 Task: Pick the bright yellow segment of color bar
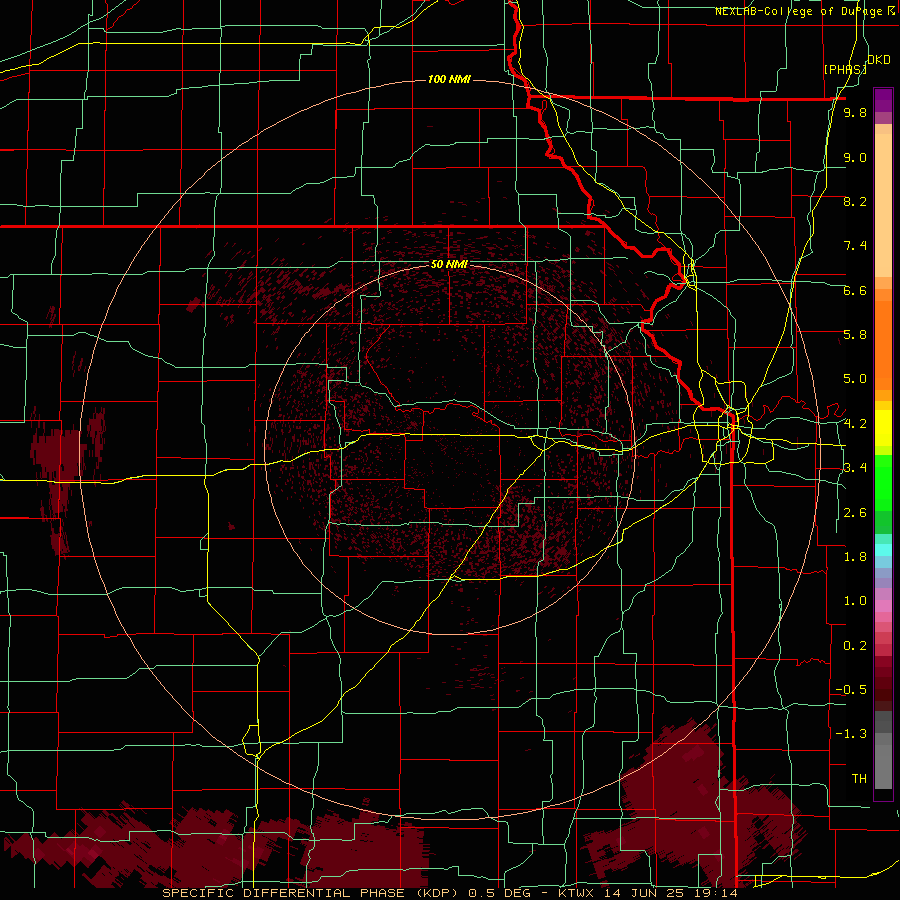tap(883, 428)
